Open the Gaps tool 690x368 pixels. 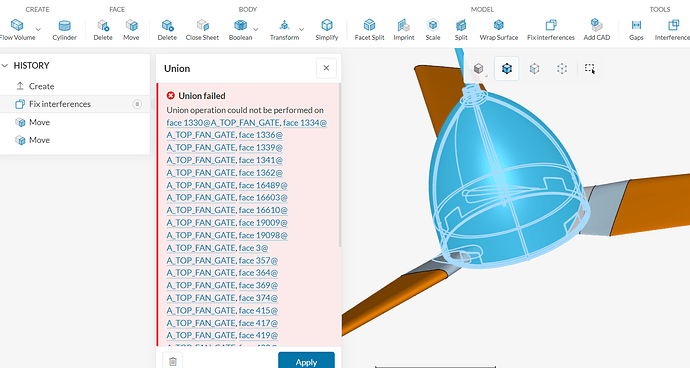[x=636, y=29]
